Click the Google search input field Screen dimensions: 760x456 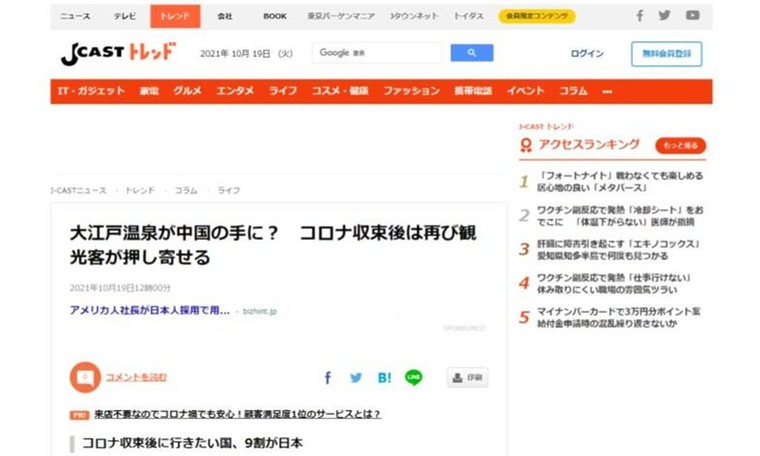coord(377,54)
